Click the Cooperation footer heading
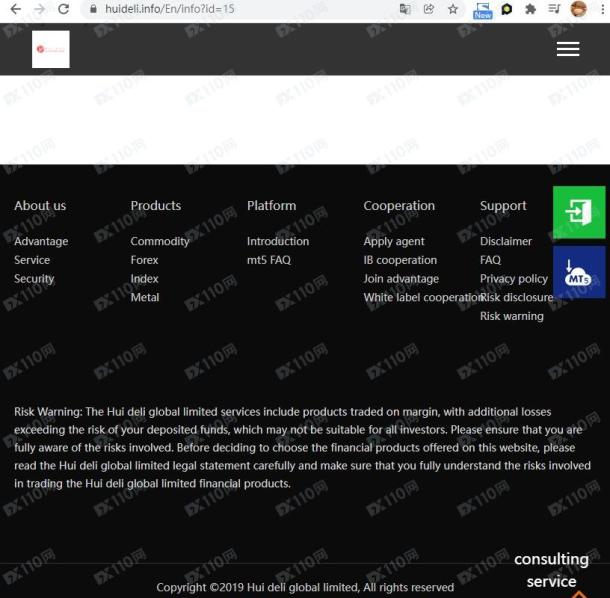This screenshot has width=610, height=598. coord(399,205)
